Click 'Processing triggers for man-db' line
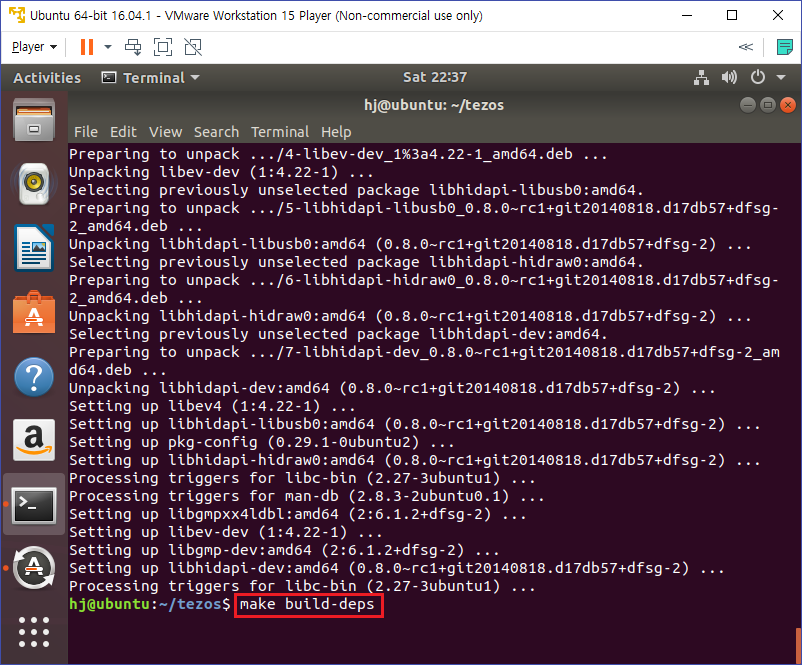Image resolution: width=802 pixels, height=665 pixels. click(306, 496)
